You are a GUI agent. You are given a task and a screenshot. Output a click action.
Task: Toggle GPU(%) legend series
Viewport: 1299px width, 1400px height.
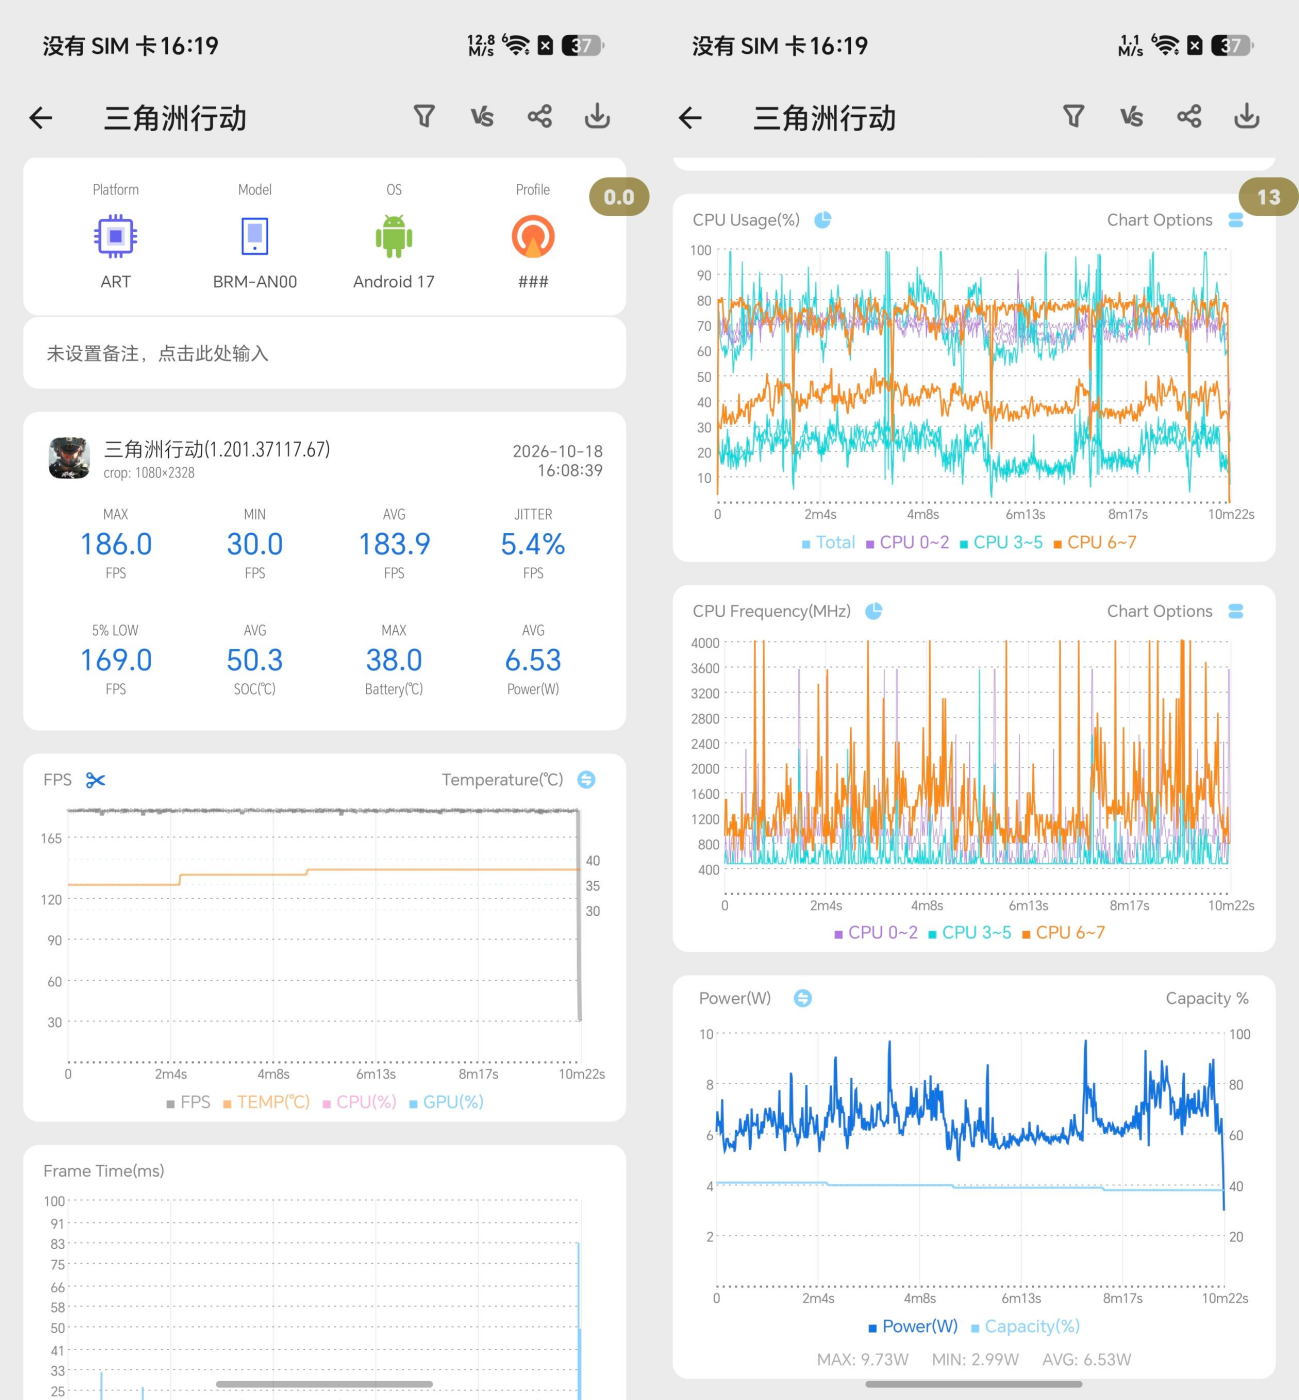click(446, 1102)
